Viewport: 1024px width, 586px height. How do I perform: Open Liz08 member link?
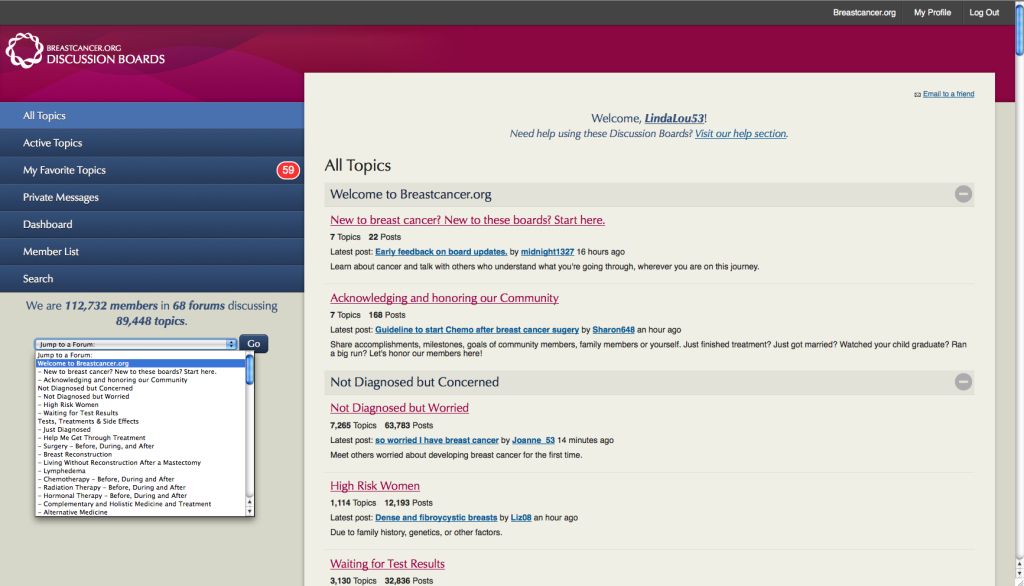pos(520,517)
